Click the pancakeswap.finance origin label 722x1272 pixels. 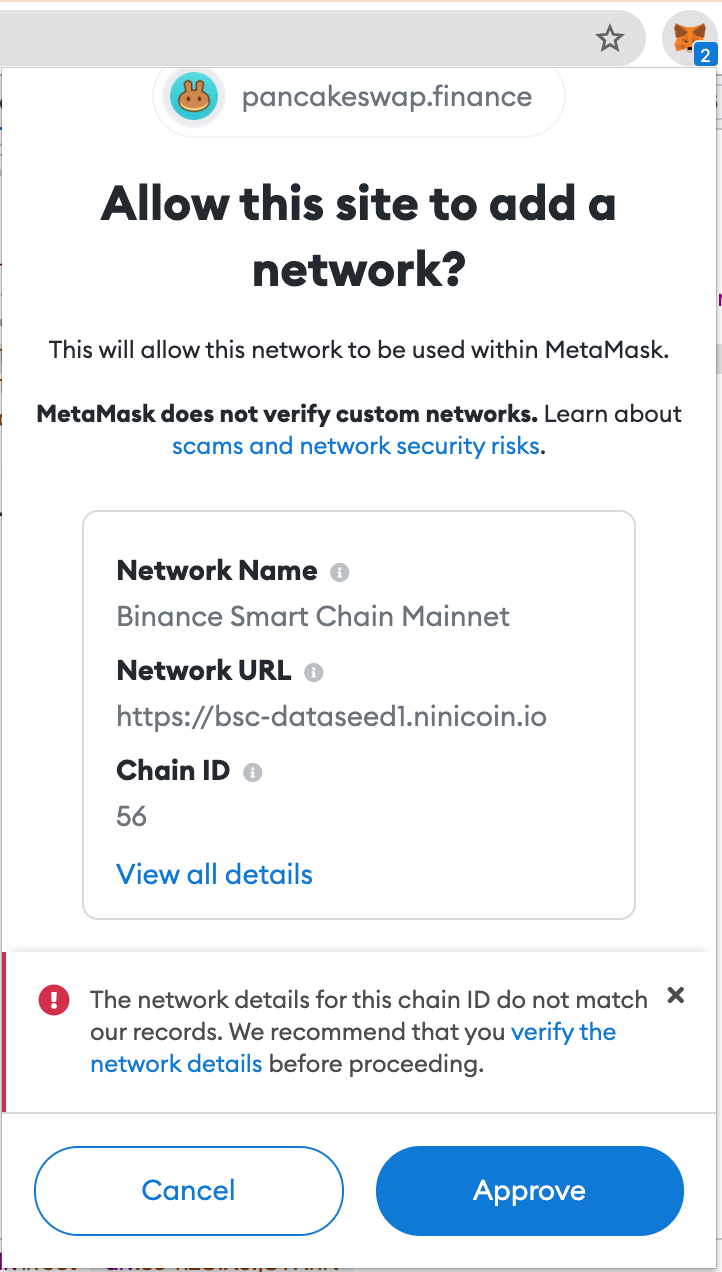pyautogui.click(x=387, y=97)
